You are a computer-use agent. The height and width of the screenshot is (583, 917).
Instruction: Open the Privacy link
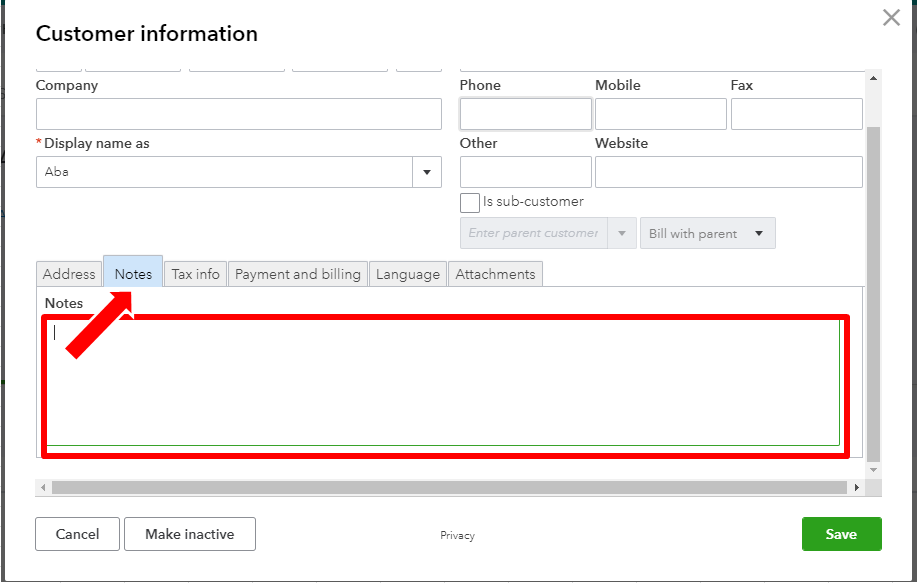coord(457,535)
